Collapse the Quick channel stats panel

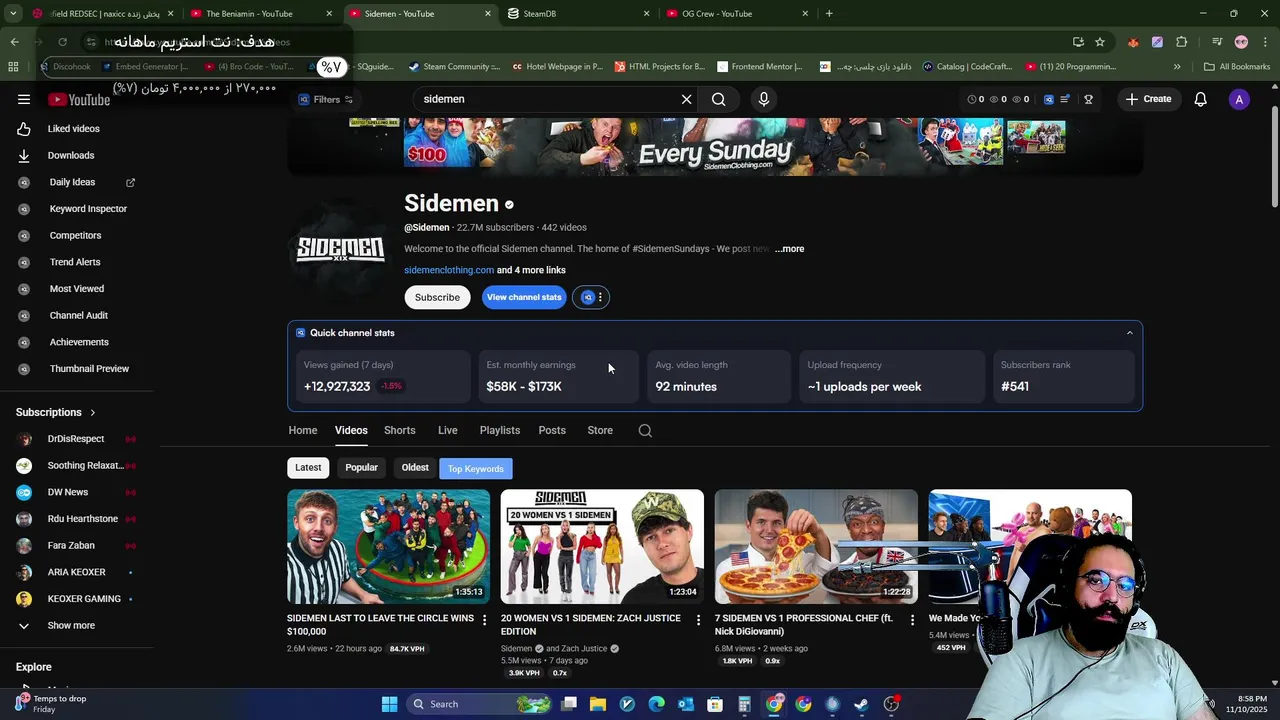coord(1130,333)
